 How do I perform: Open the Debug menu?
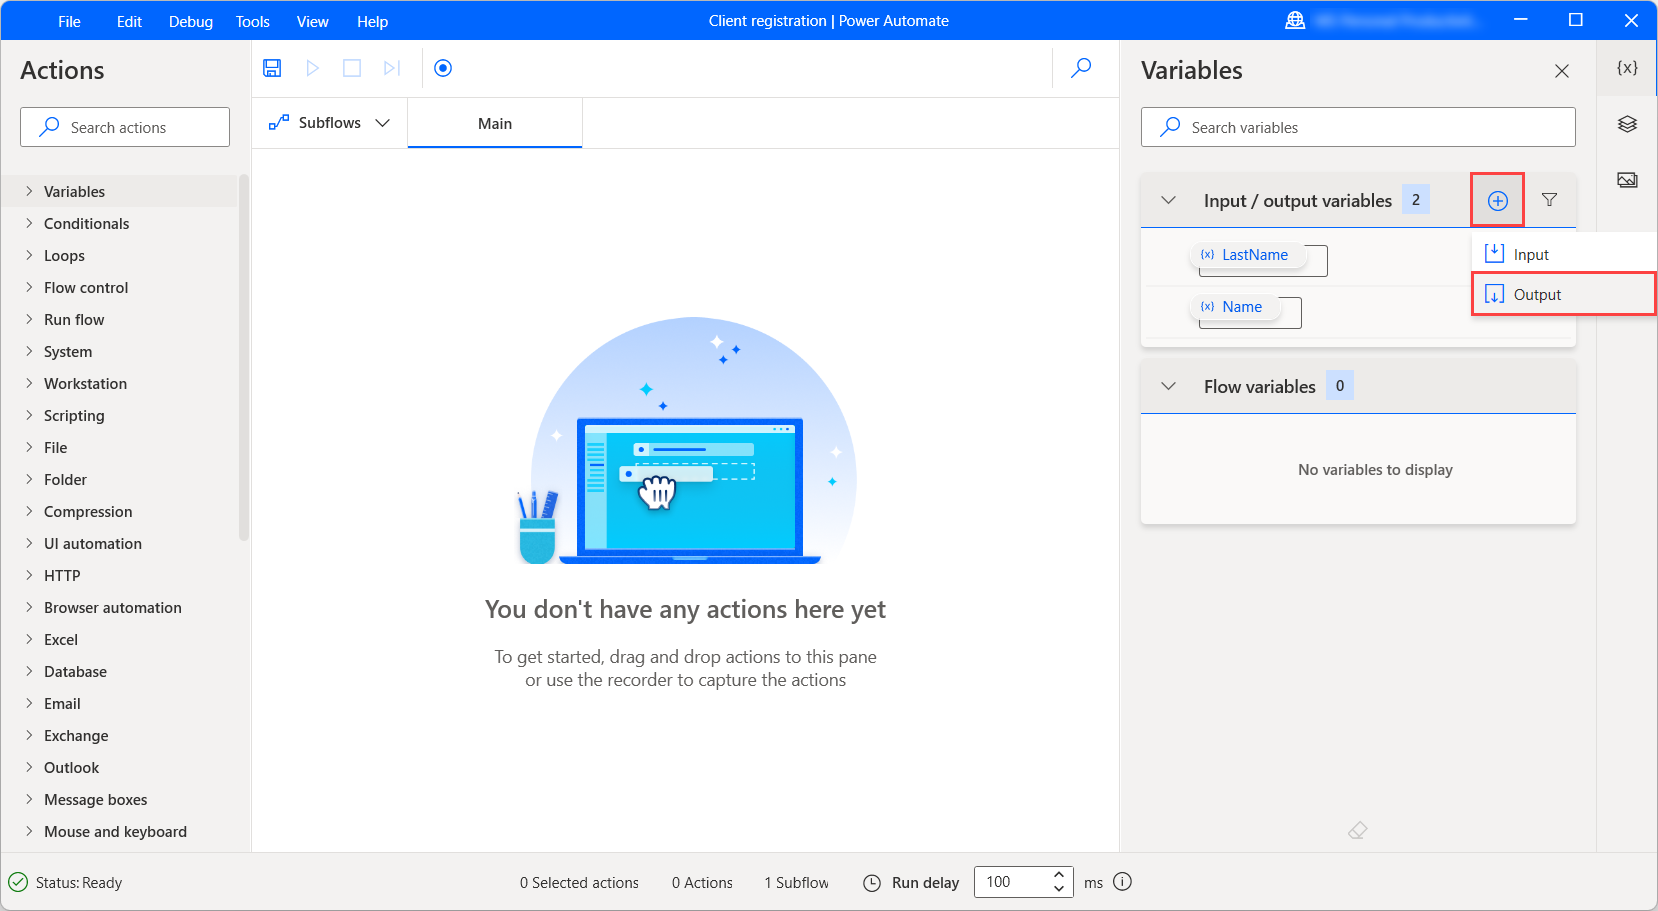pos(190,20)
